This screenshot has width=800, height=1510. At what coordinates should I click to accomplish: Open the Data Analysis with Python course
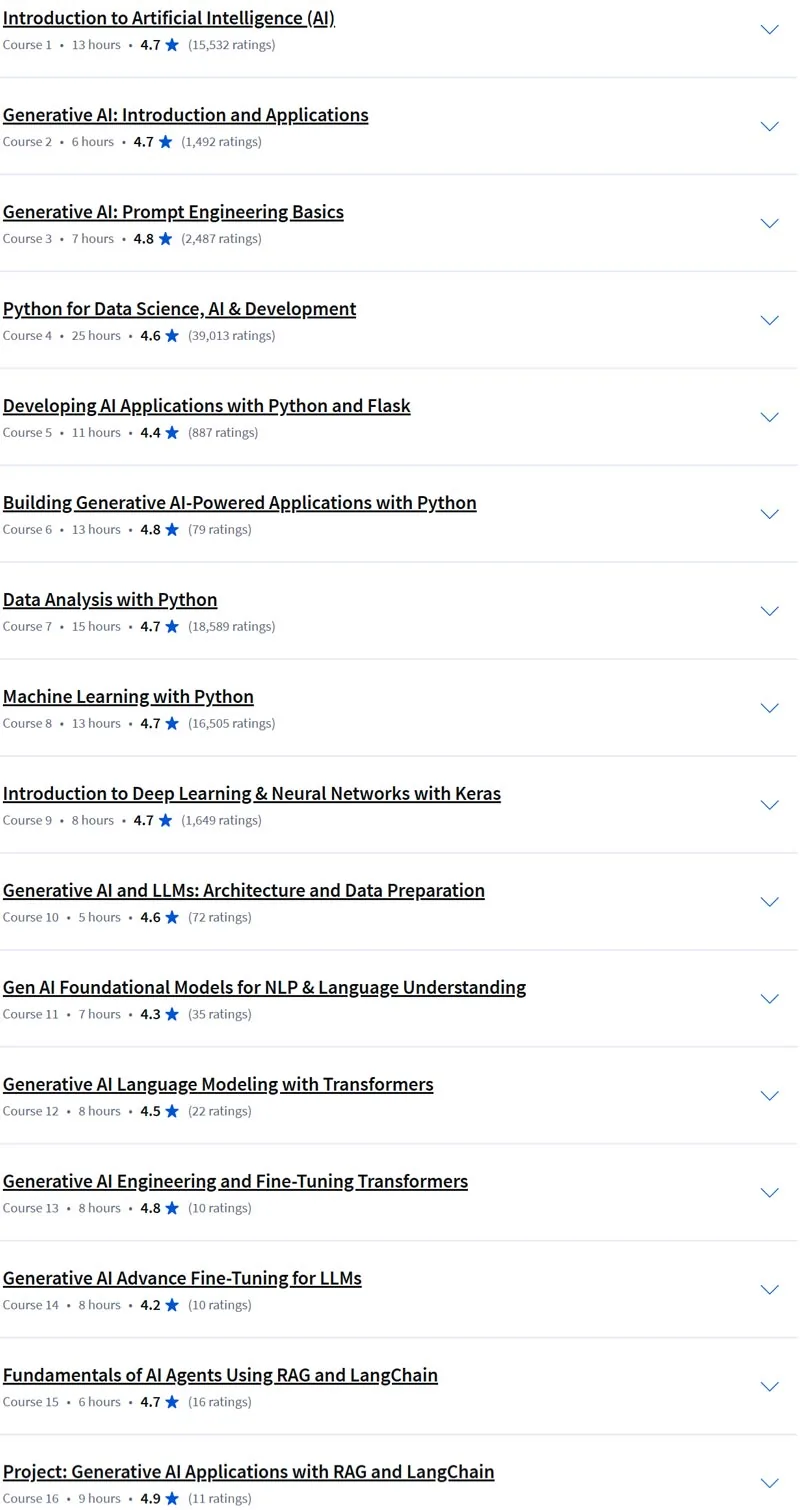110,600
